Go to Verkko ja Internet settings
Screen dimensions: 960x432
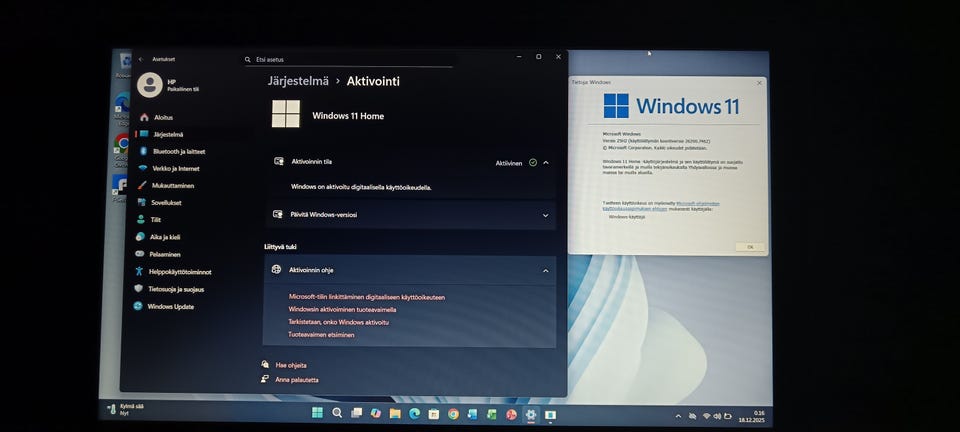pyautogui.click(x=176, y=168)
